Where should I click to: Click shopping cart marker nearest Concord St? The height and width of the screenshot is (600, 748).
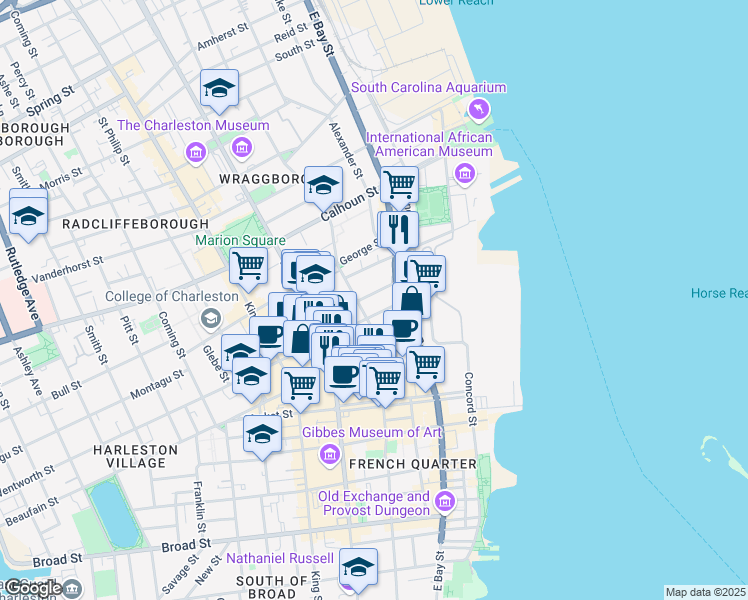click(x=426, y=368)
